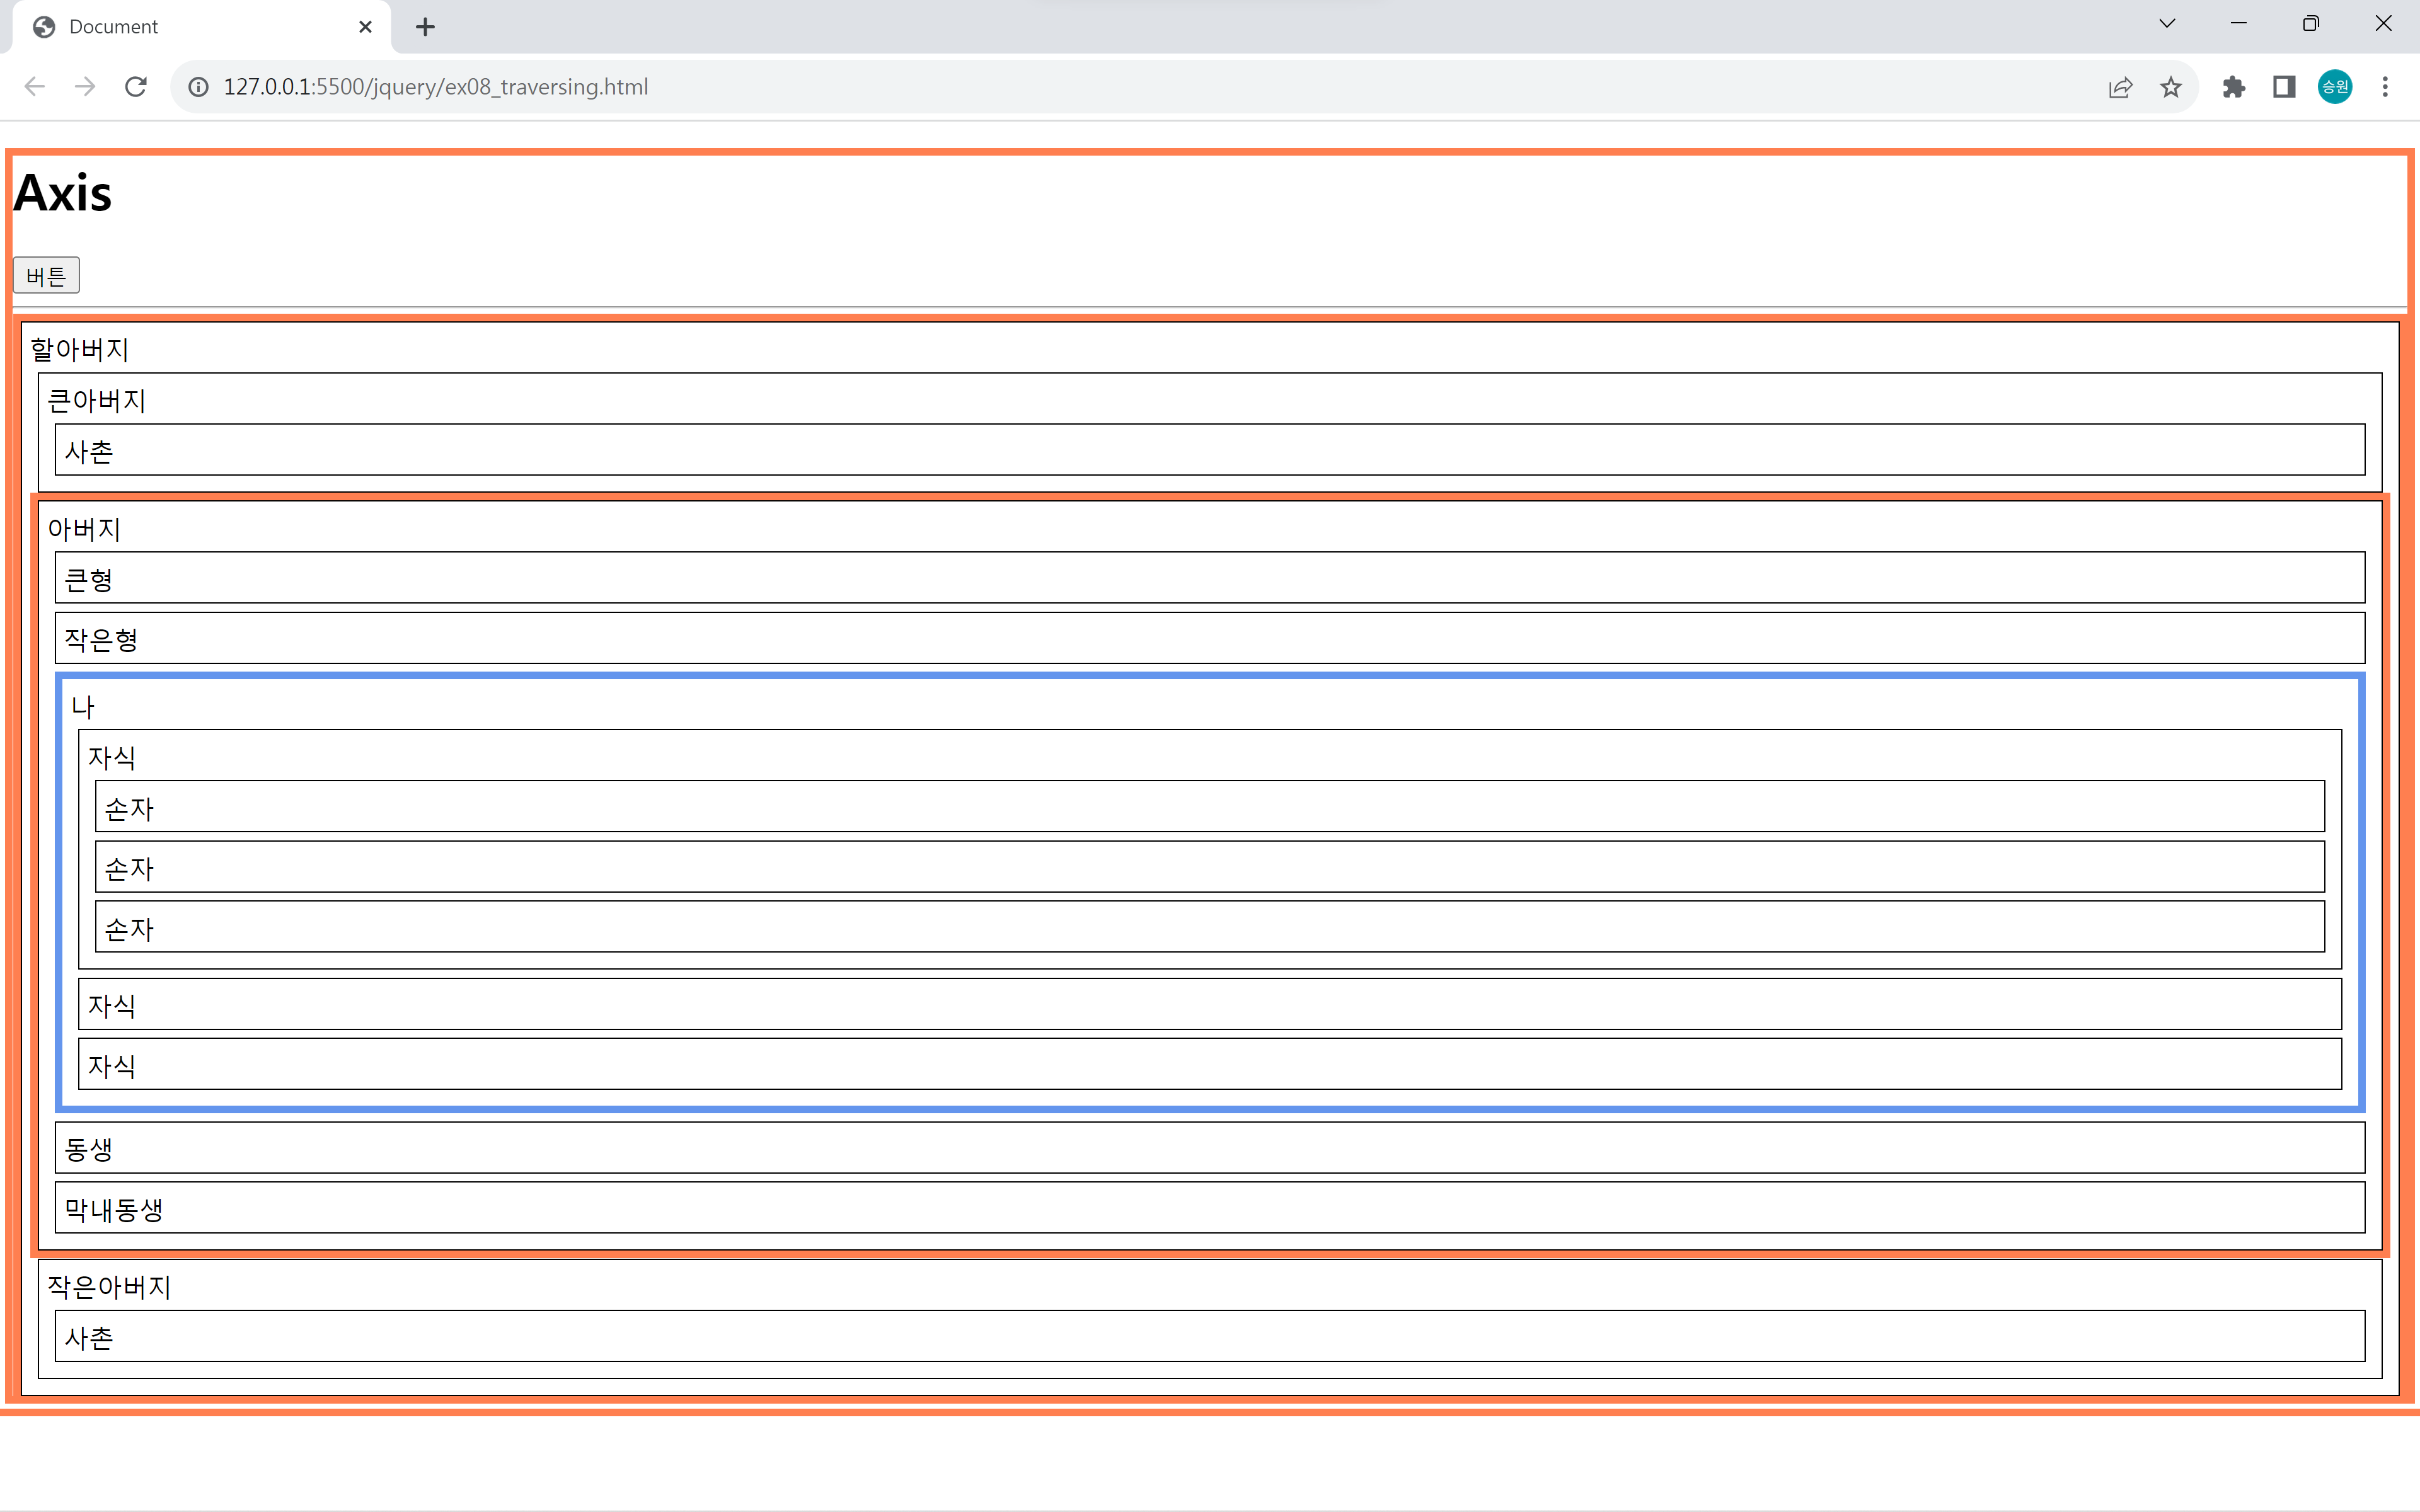2420x1512 pixels.
Task: Close the Document tab
Action: 365,27
